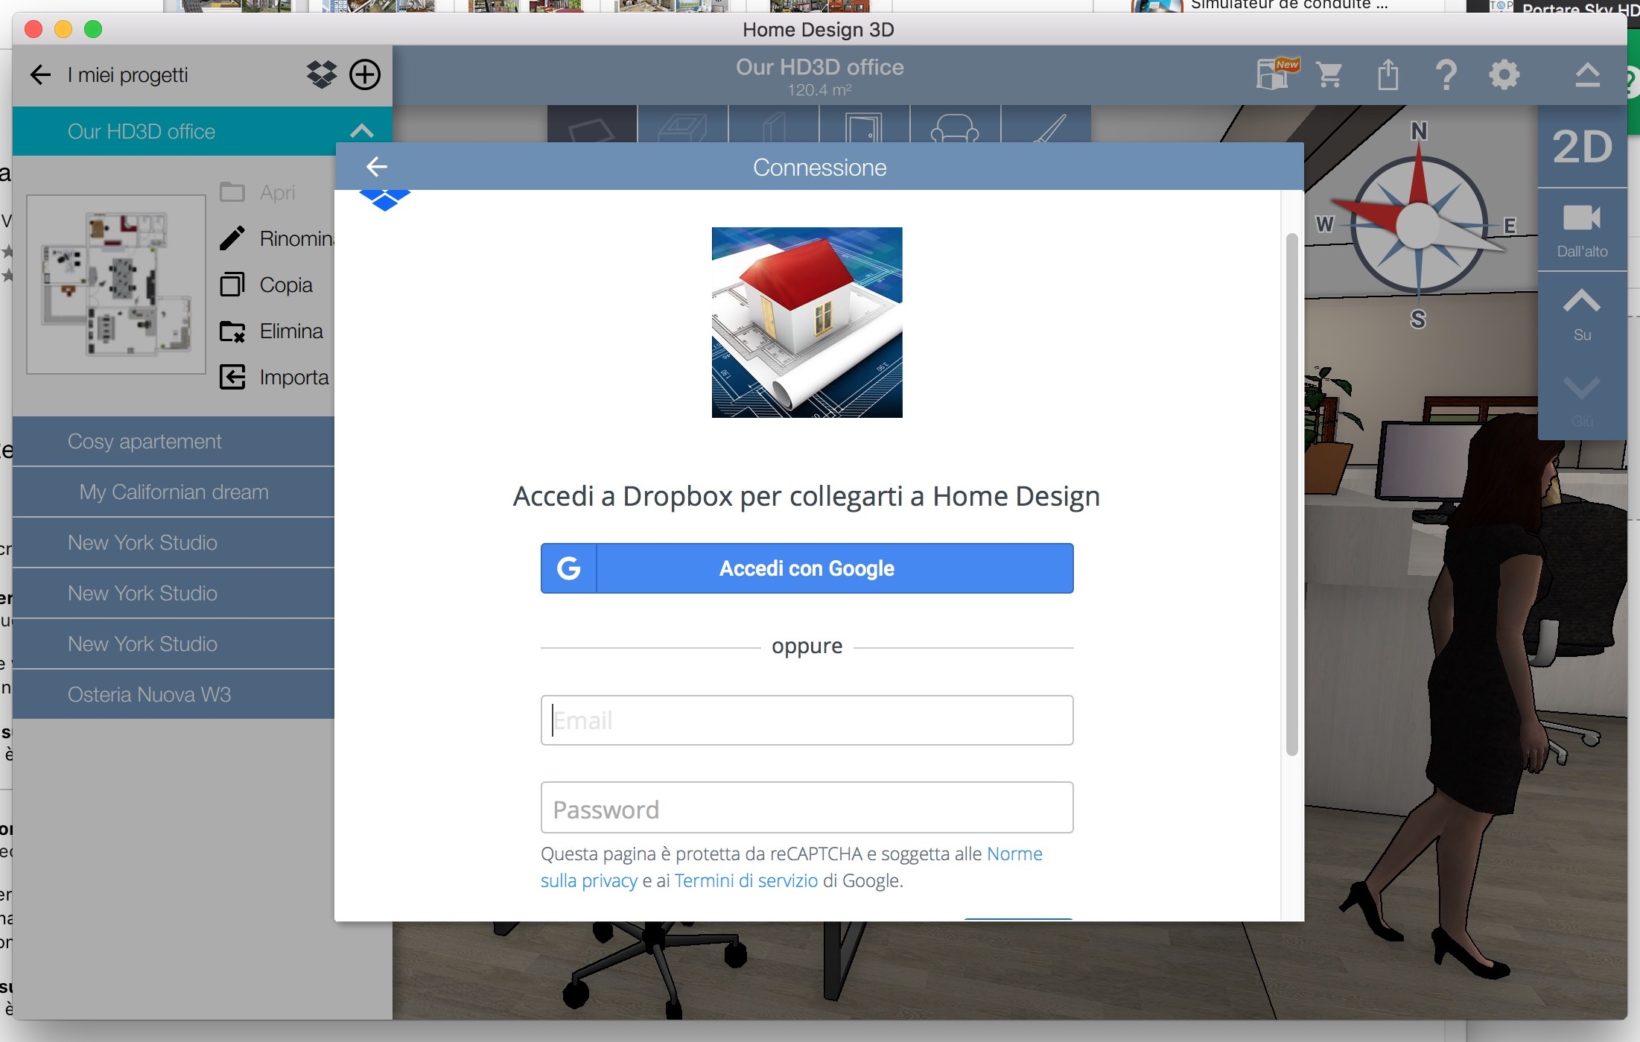
Task: Open the My Californian dream project
Action: (x=174, y=492)
